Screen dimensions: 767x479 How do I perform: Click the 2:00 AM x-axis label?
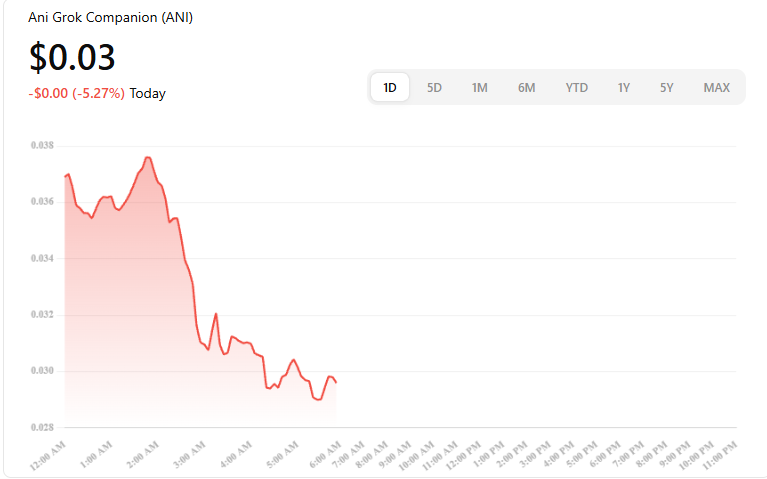[142, 455]
